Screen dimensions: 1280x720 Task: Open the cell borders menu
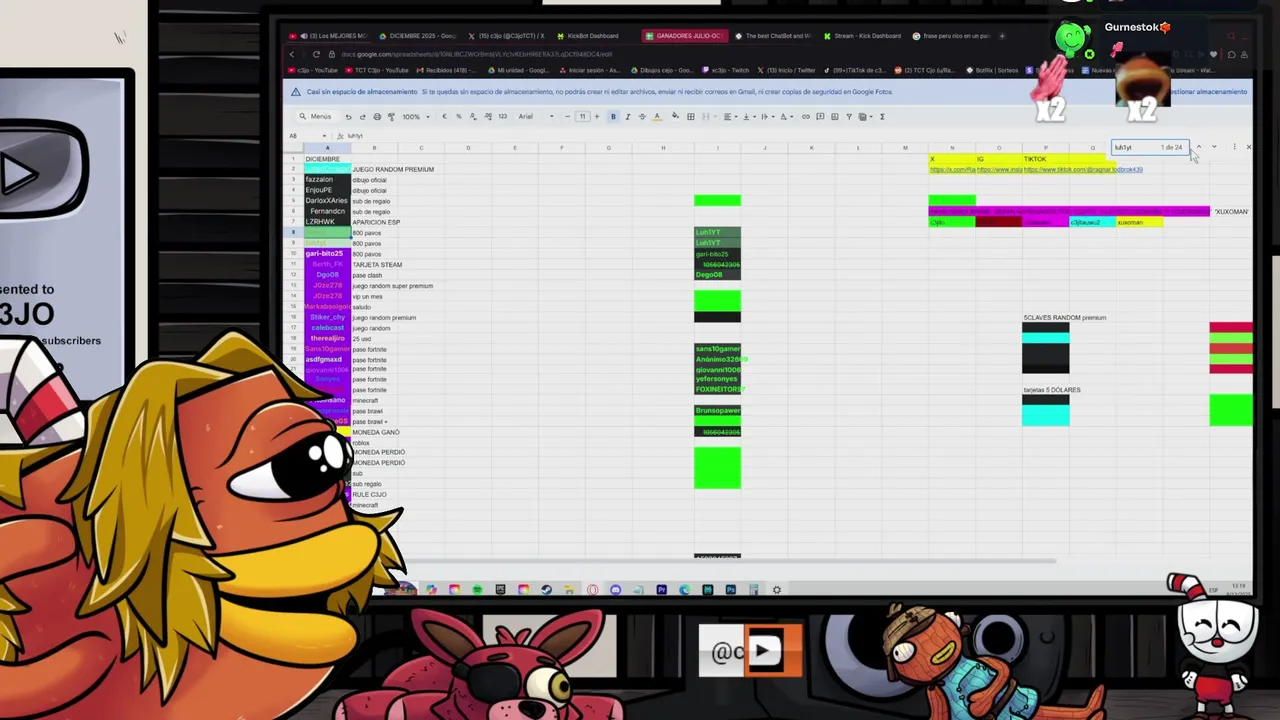tap(690, 116)
